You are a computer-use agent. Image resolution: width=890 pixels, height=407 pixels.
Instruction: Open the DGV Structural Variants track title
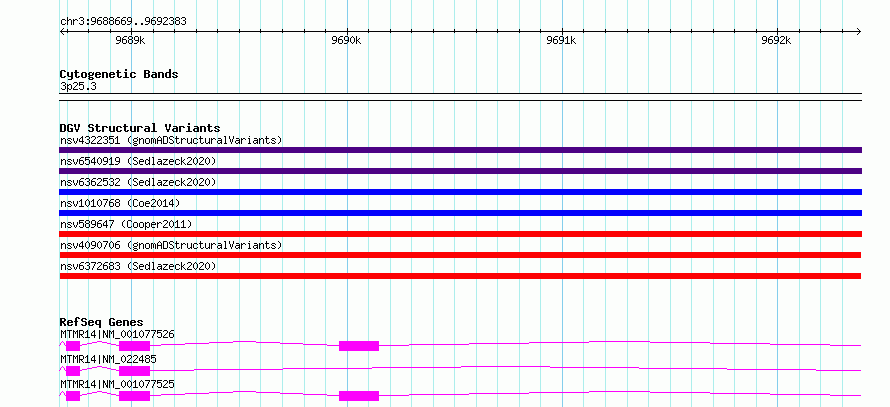tap(140, 128)
